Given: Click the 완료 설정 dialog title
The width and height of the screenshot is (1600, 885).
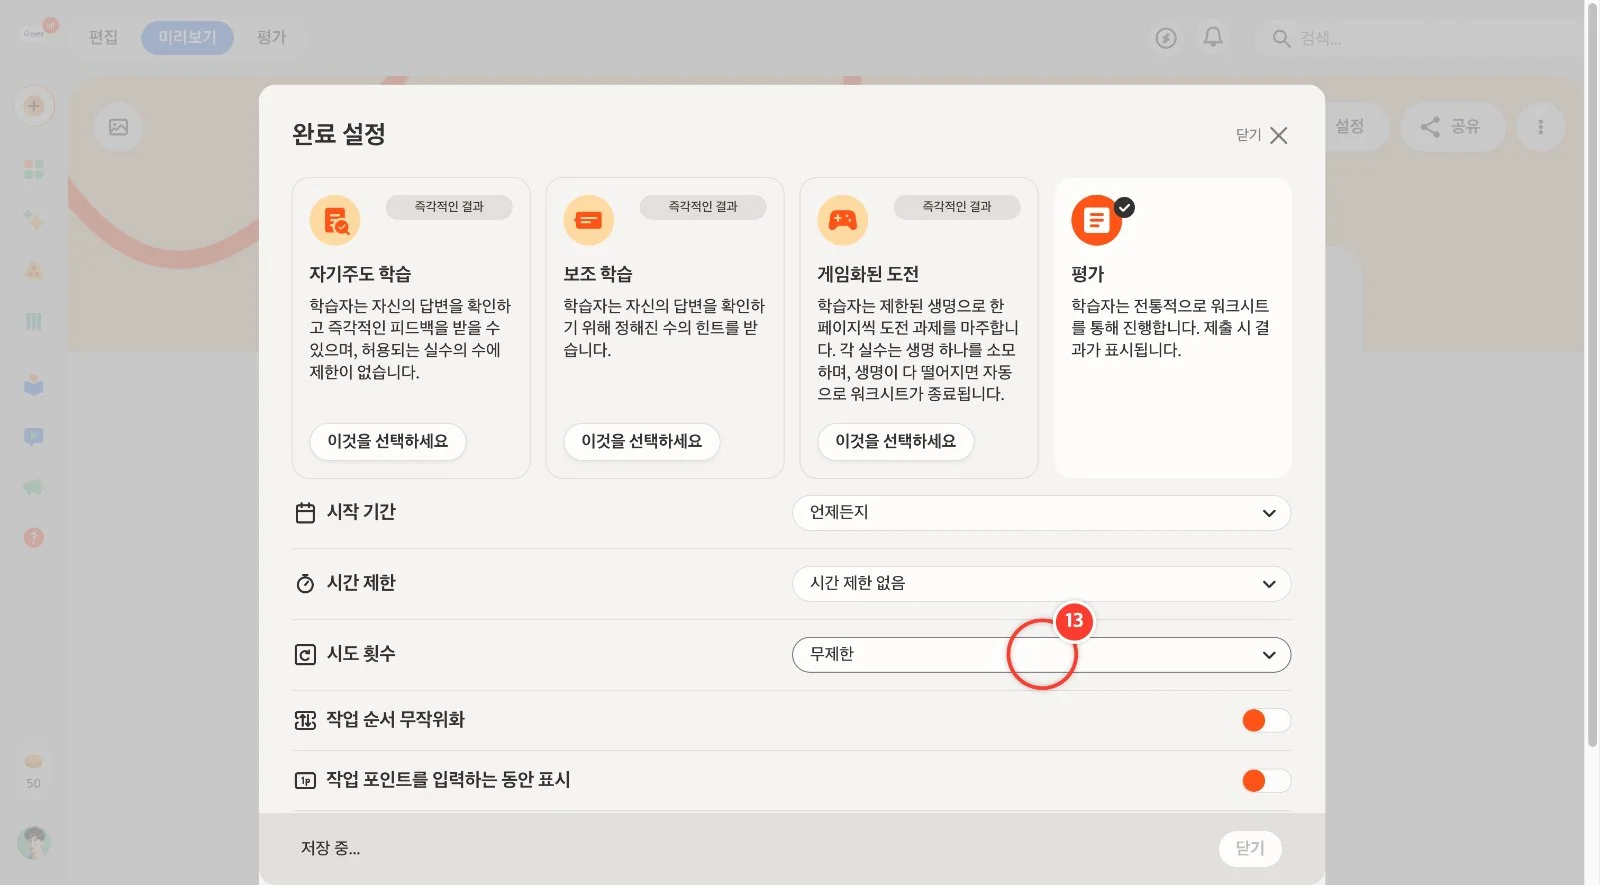Looking at the screenshot, I should click(x=339, y=135).
